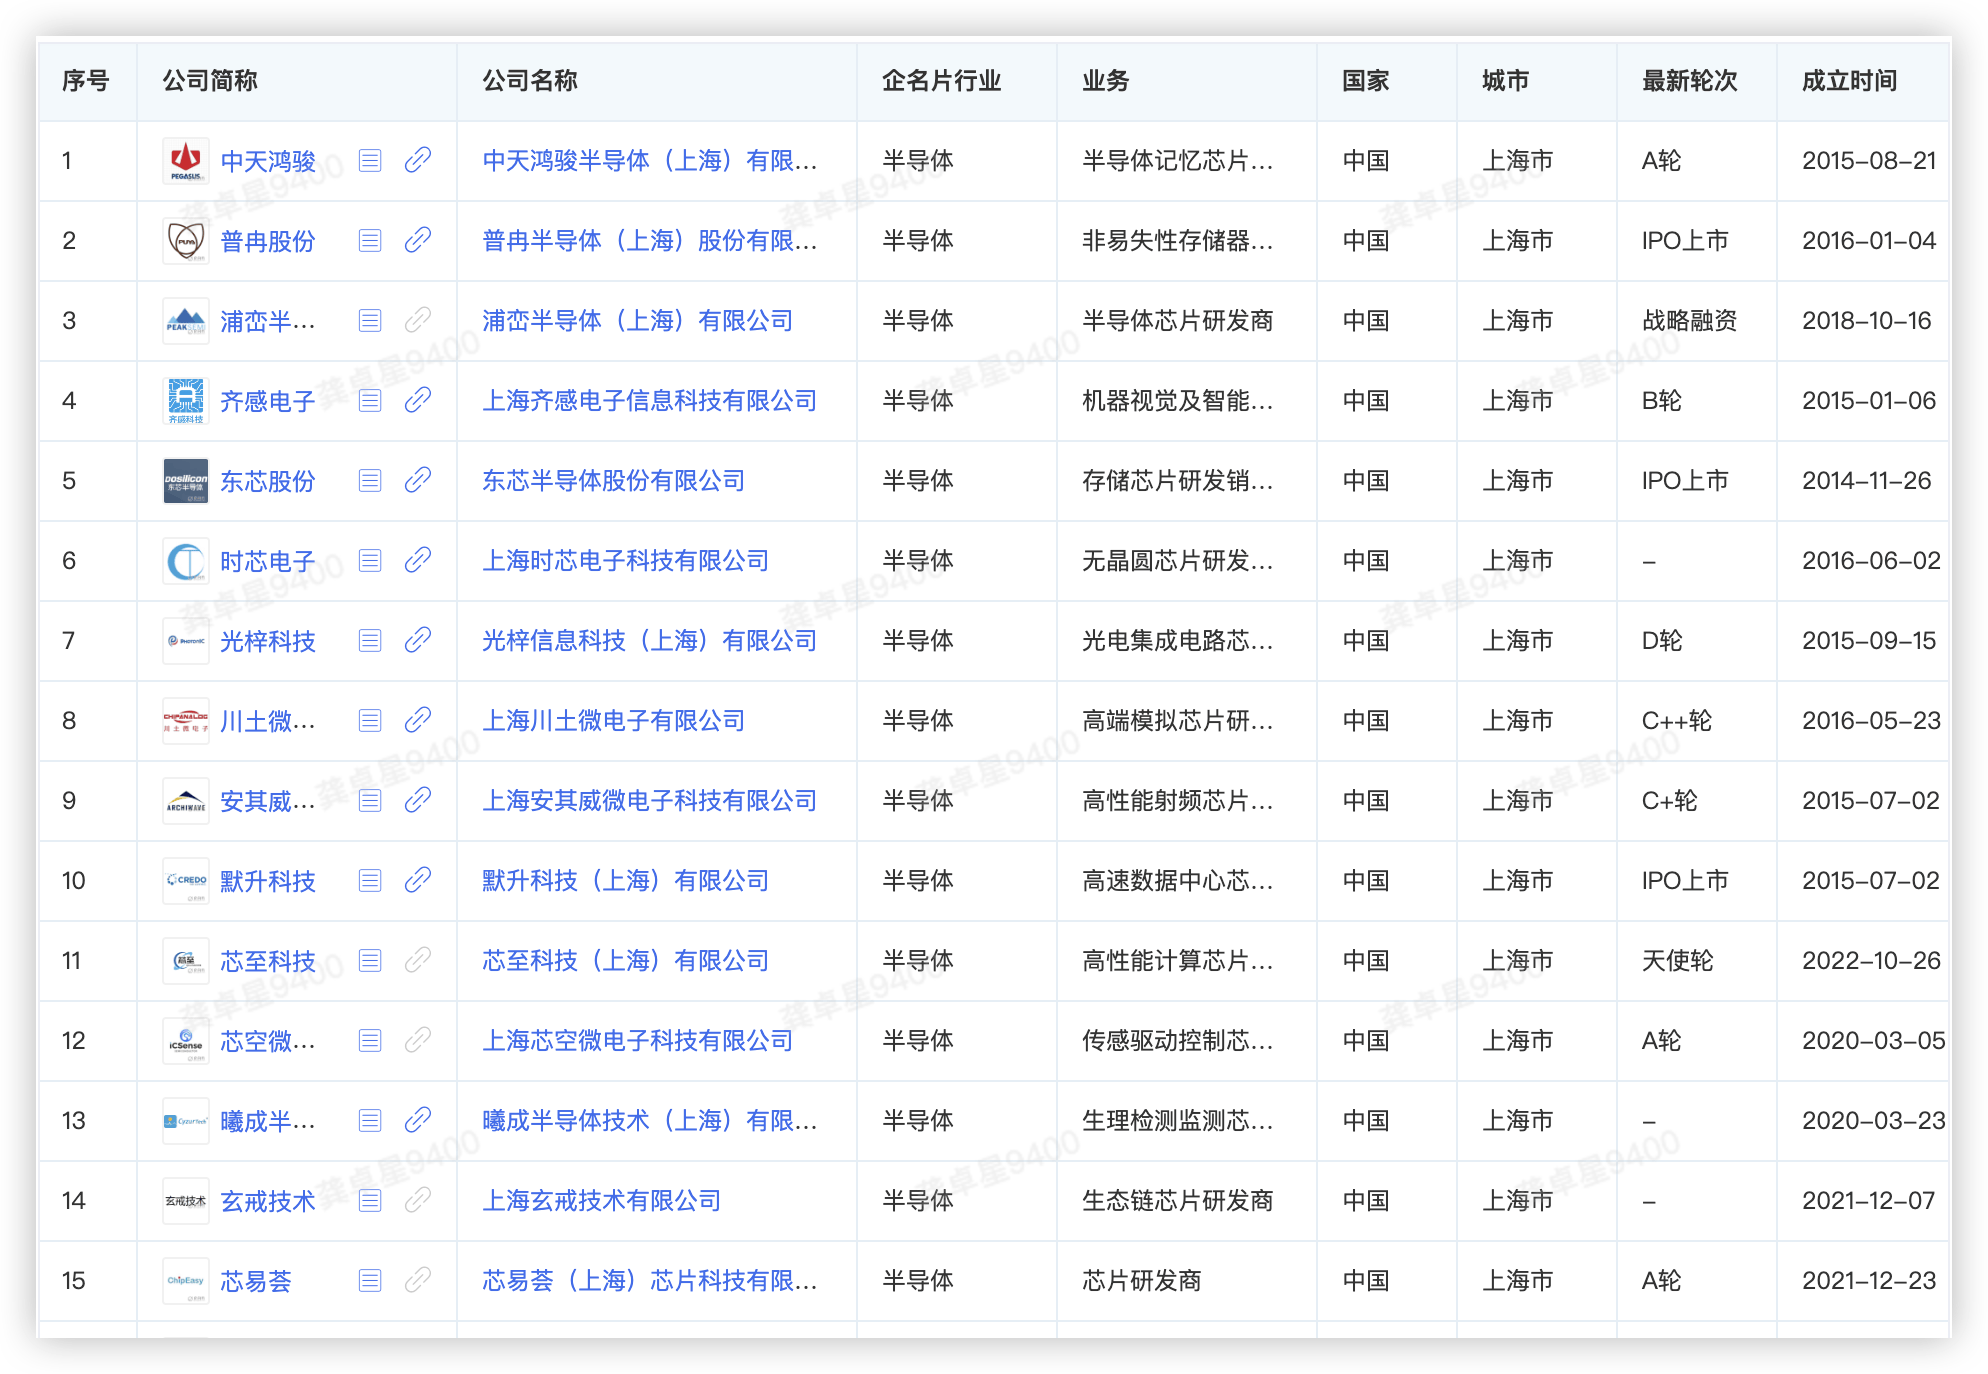Open the details icon for 芯至科技

[370, 960]
